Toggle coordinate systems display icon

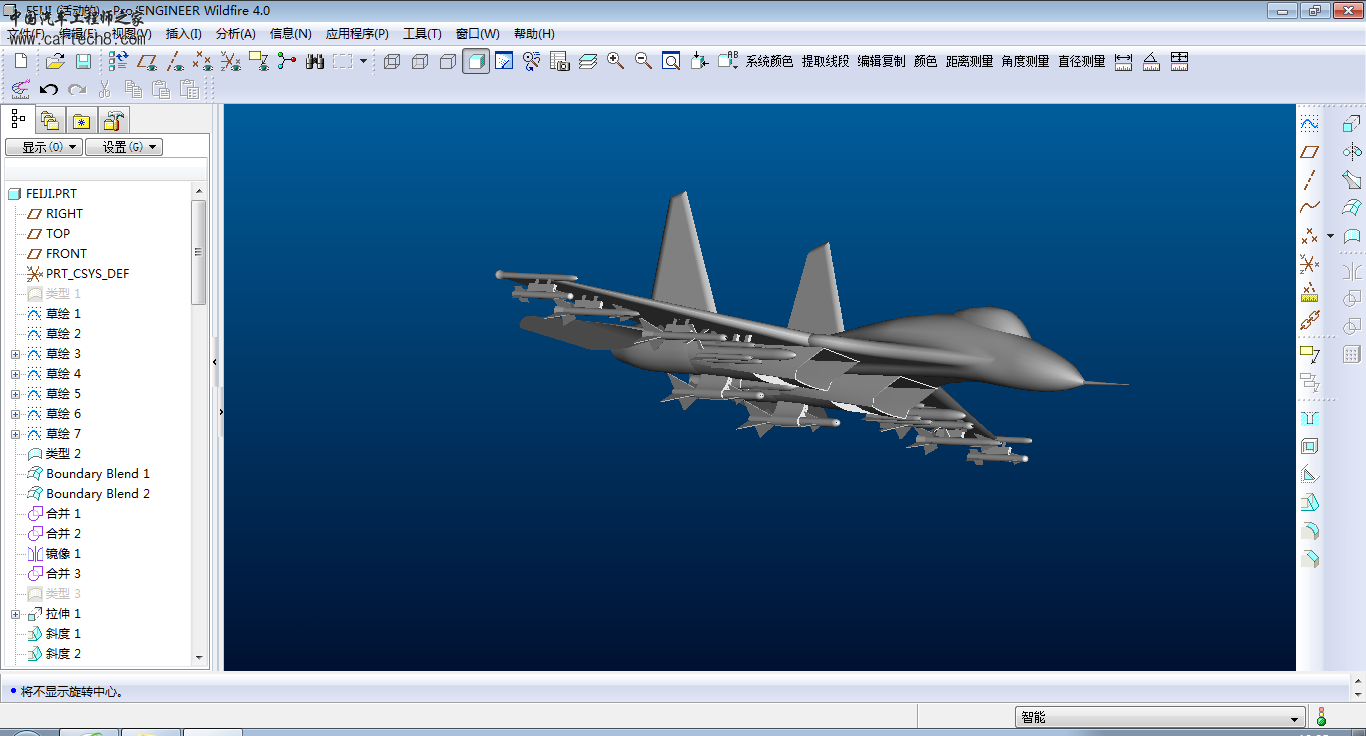point(231,62)
